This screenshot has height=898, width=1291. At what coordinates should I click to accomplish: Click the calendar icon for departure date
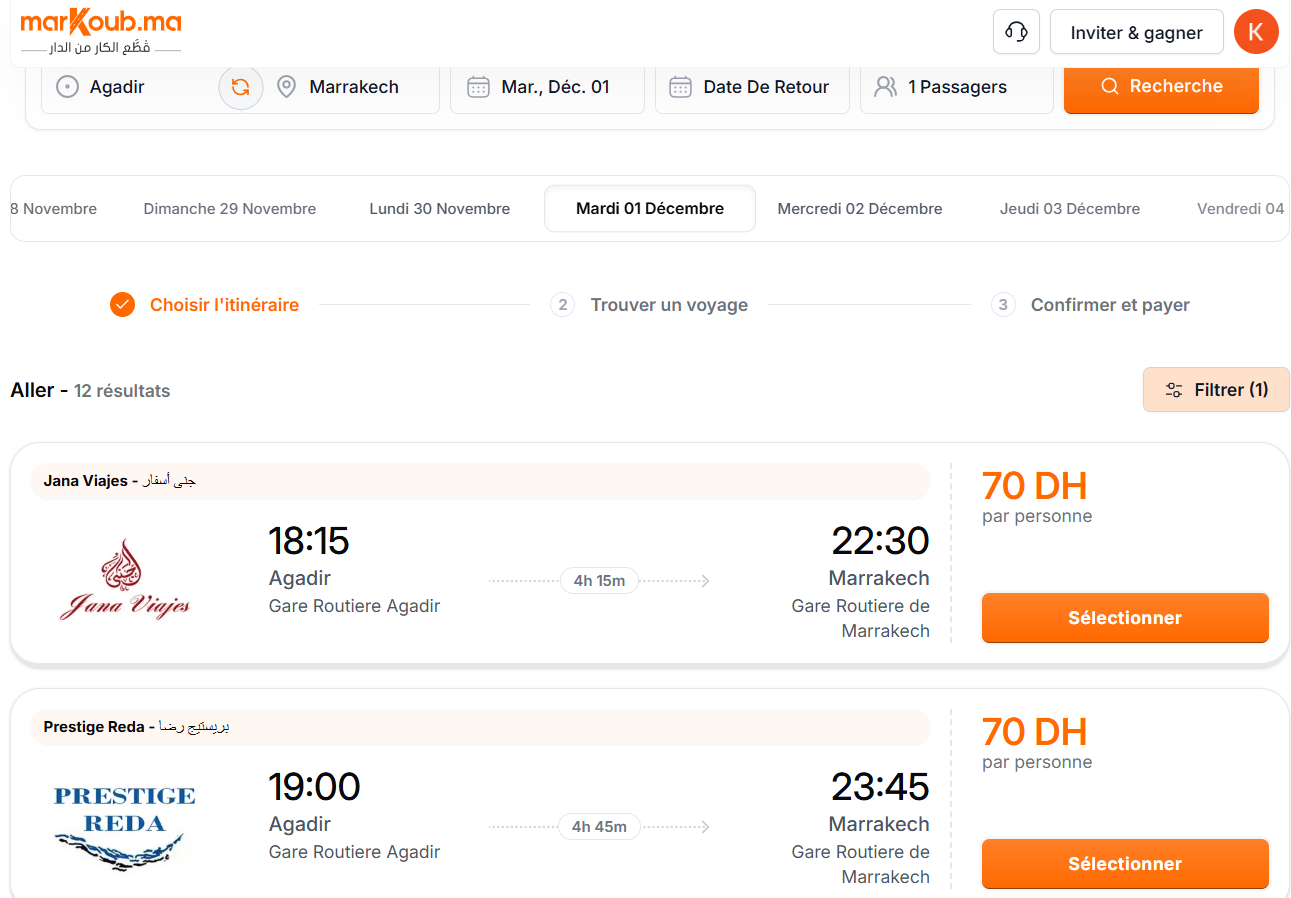(x=478, y=87)
